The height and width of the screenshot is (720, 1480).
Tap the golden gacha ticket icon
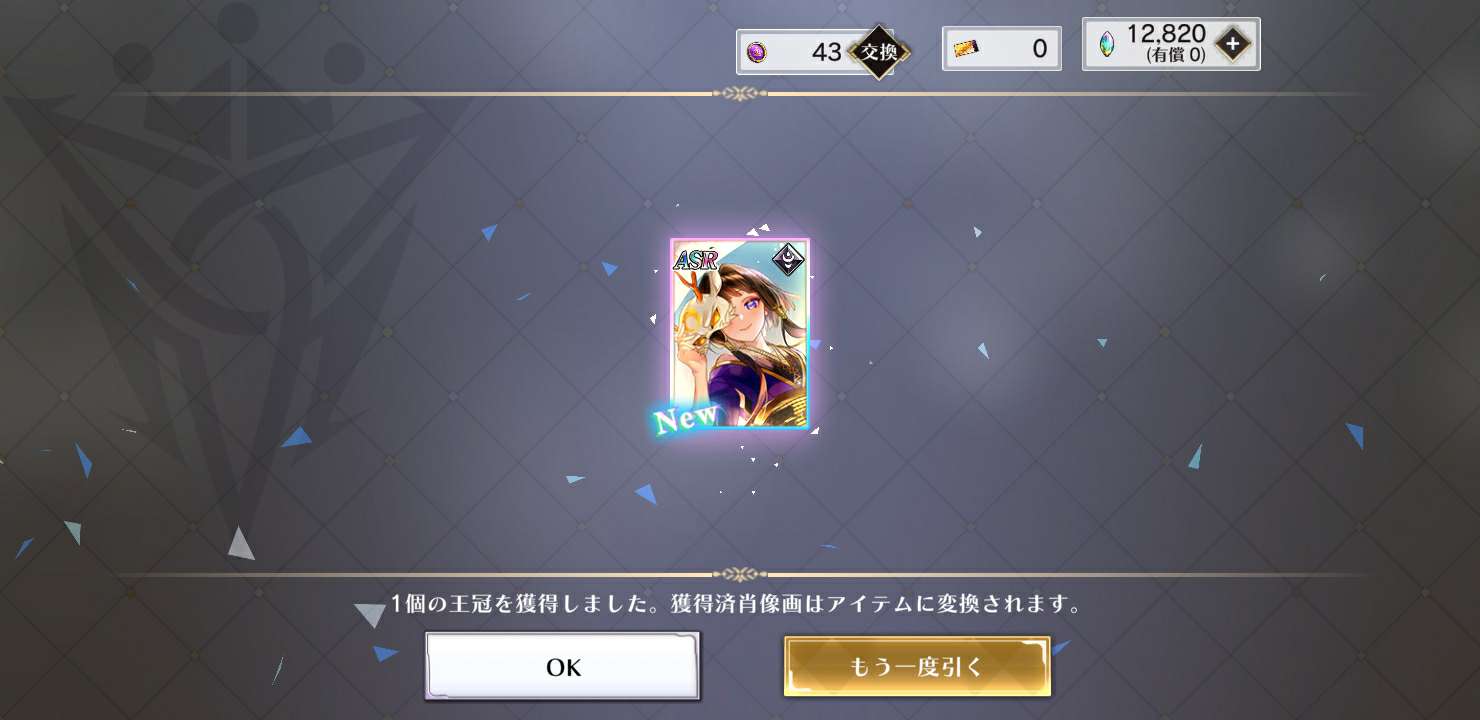point(965,48)
